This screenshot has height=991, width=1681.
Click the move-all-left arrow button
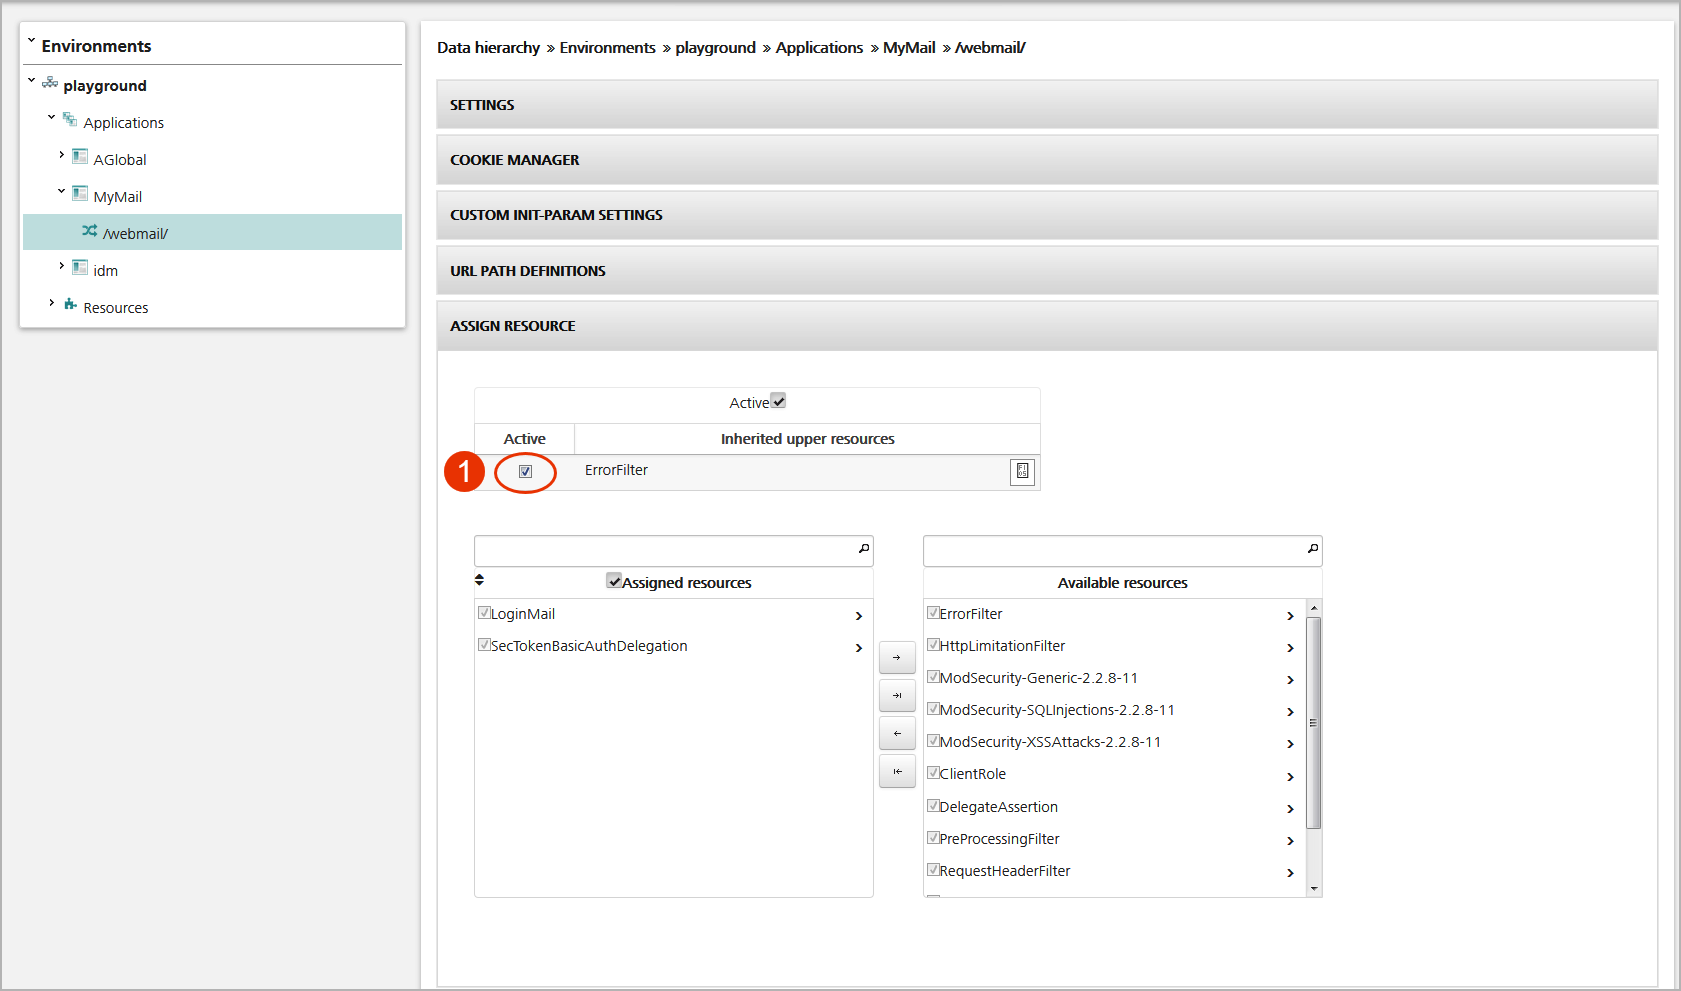coord(897,771)
